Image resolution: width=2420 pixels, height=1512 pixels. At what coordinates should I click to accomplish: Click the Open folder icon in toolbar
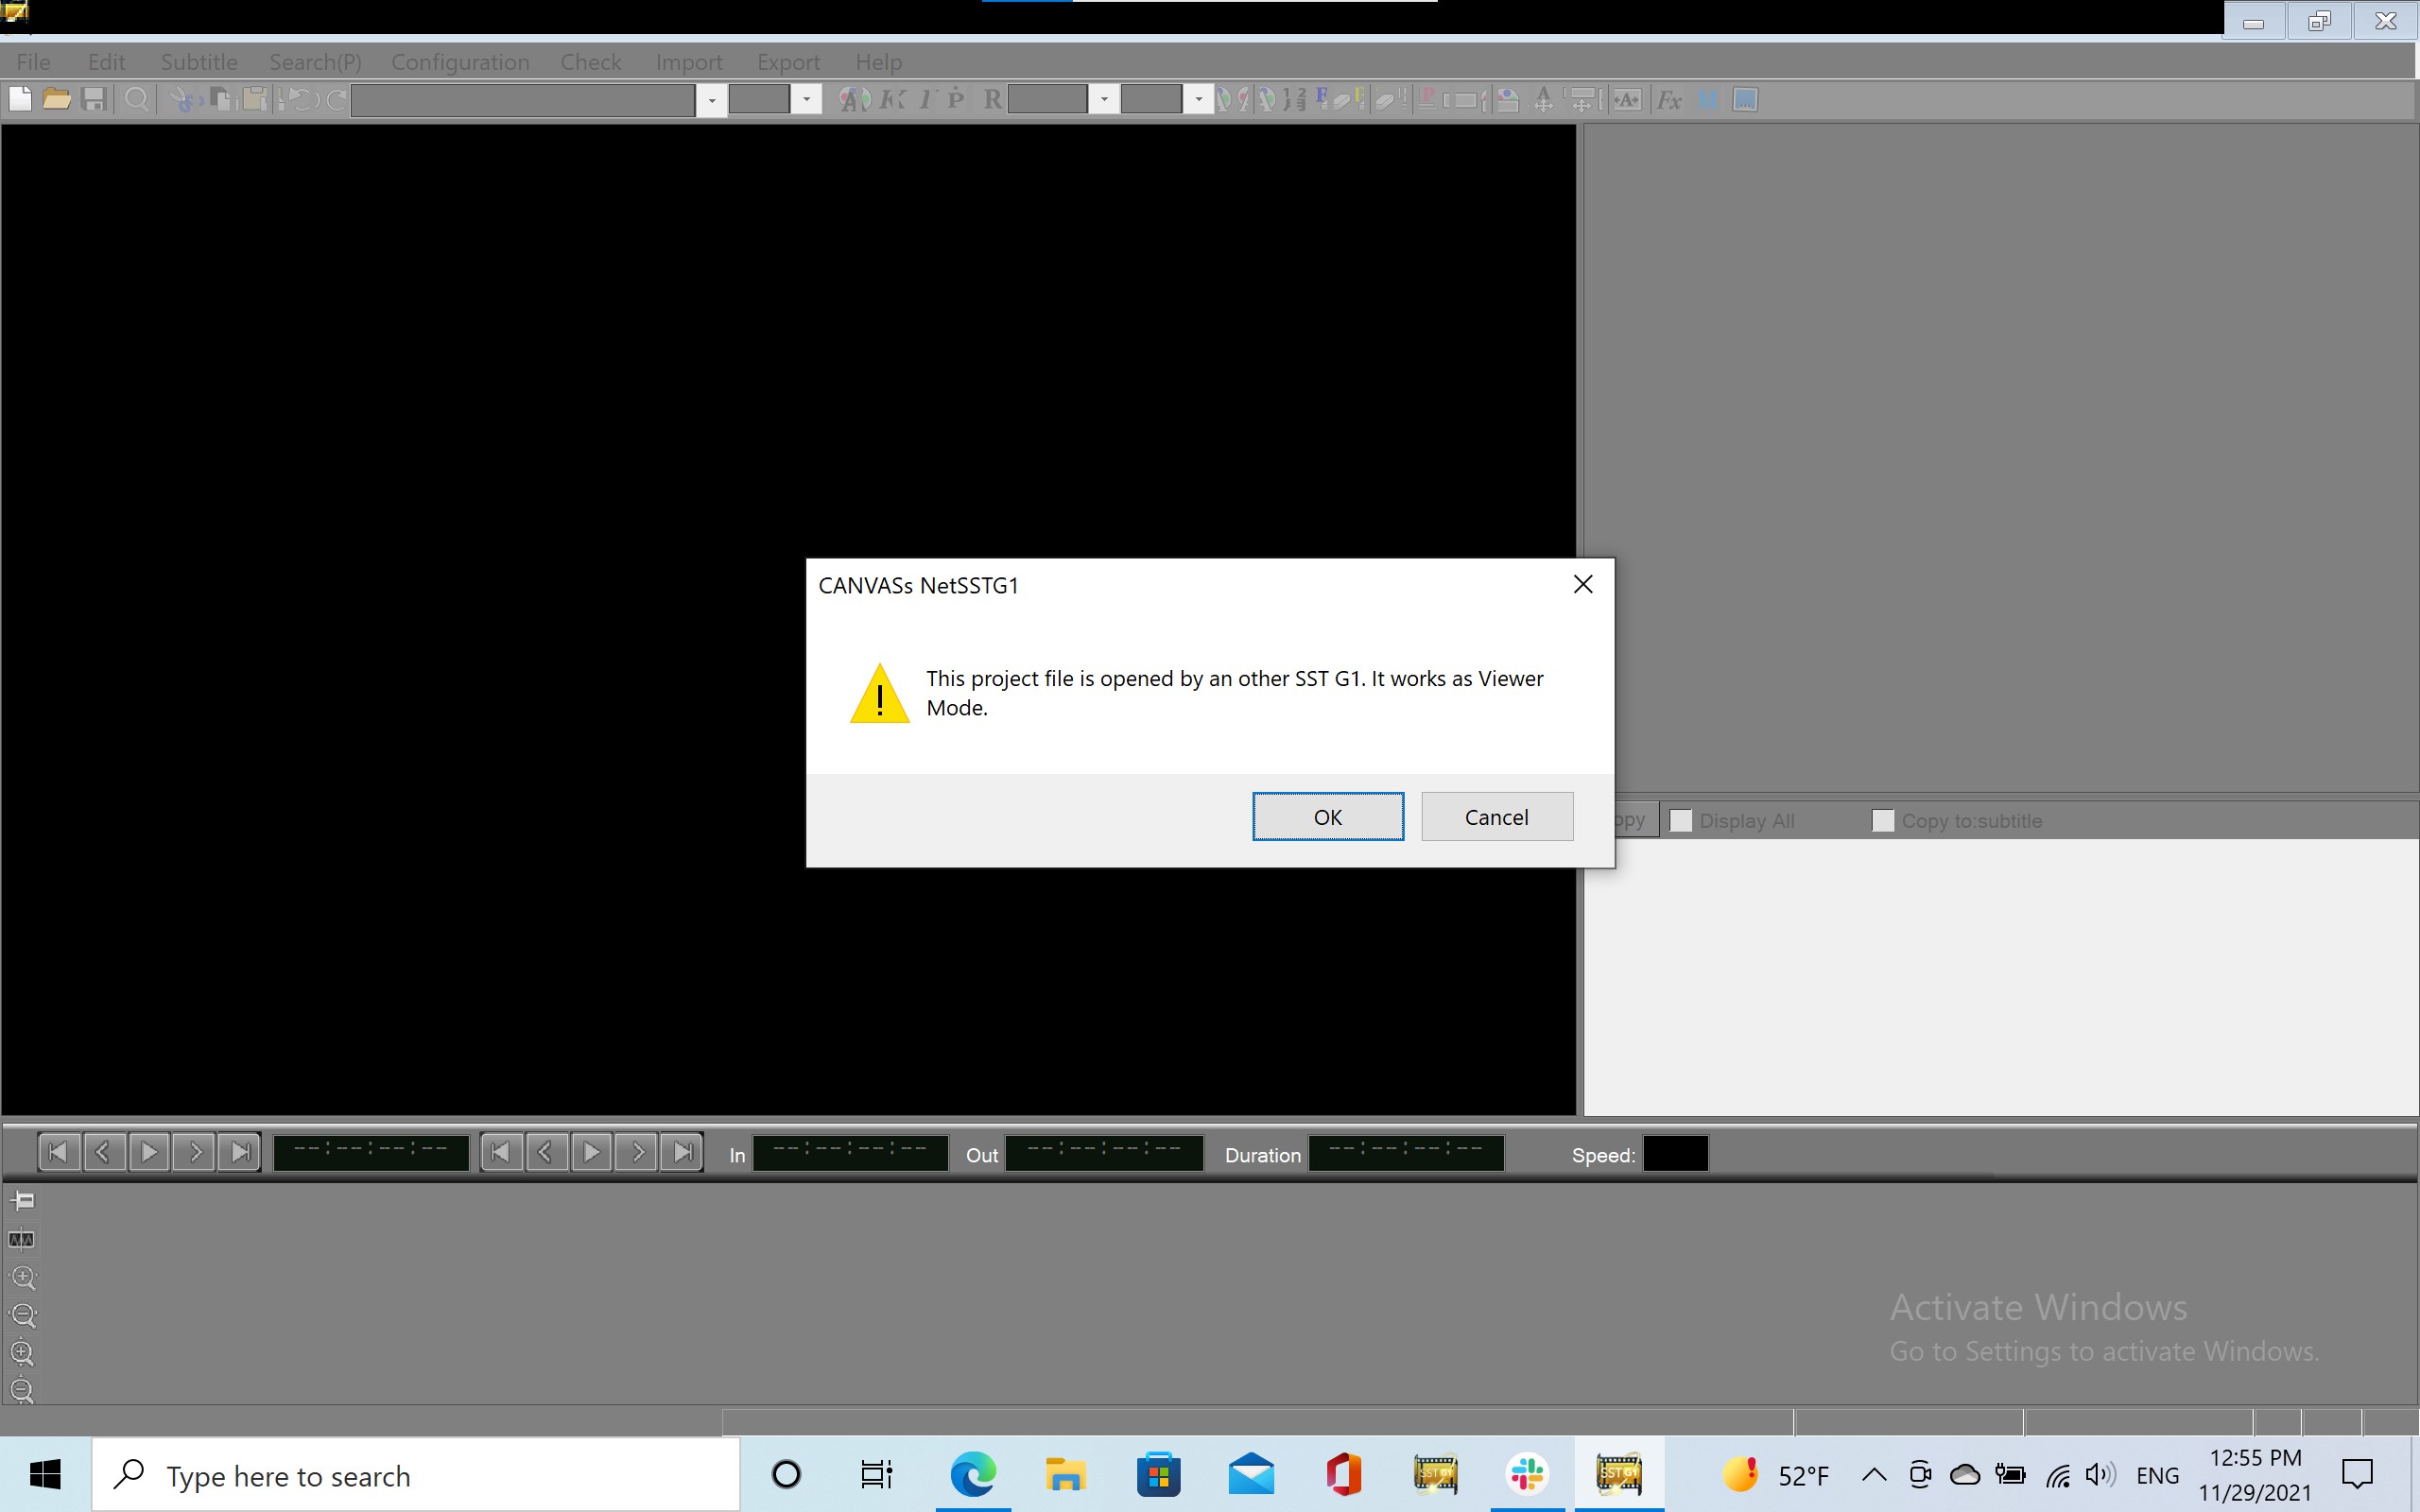click(x=57, y=99)
